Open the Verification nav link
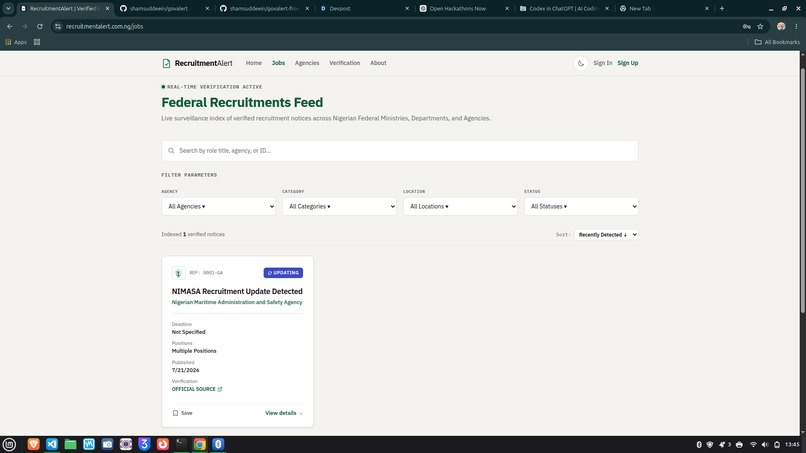The width and height of the screenshot is (806, 453). [x=344, y=63]
